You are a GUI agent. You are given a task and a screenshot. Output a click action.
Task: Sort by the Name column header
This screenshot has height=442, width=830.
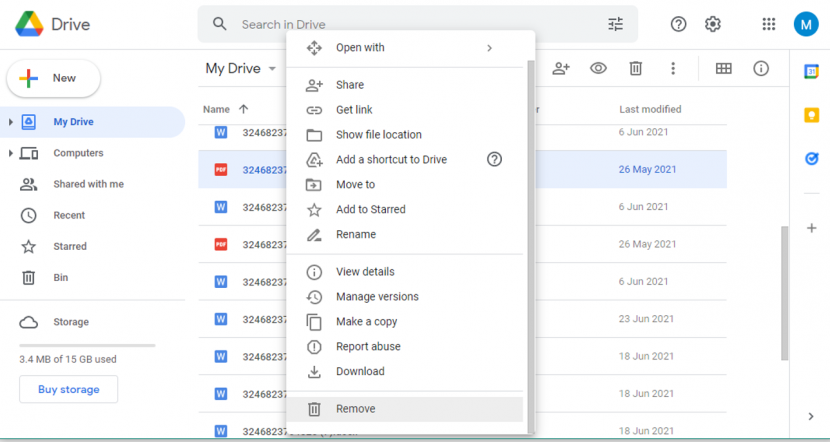pyautogui.click(x=216, y=110)
